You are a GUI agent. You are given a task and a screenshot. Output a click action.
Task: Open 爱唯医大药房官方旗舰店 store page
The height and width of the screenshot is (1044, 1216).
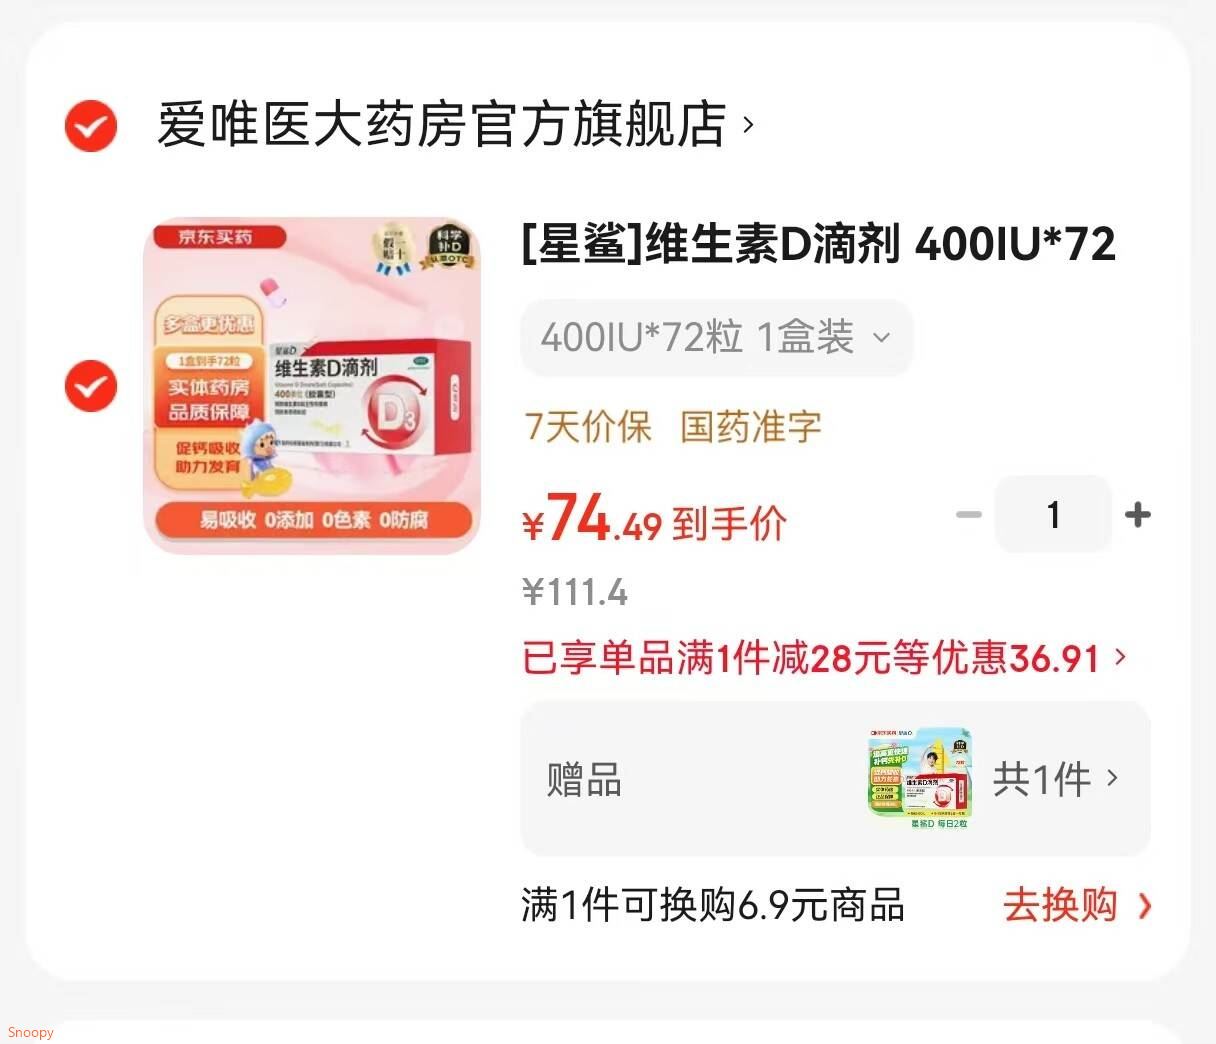point(441,125)
